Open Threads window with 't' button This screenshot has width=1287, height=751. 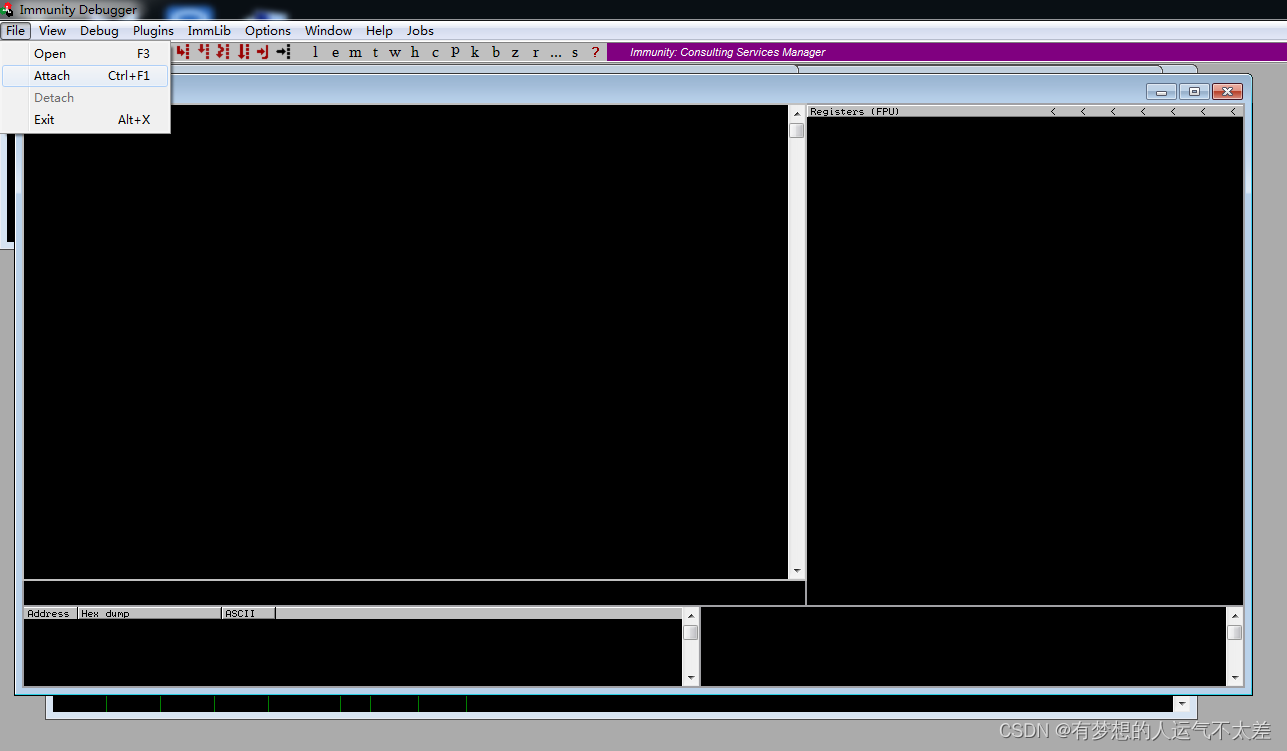[375, 52]
